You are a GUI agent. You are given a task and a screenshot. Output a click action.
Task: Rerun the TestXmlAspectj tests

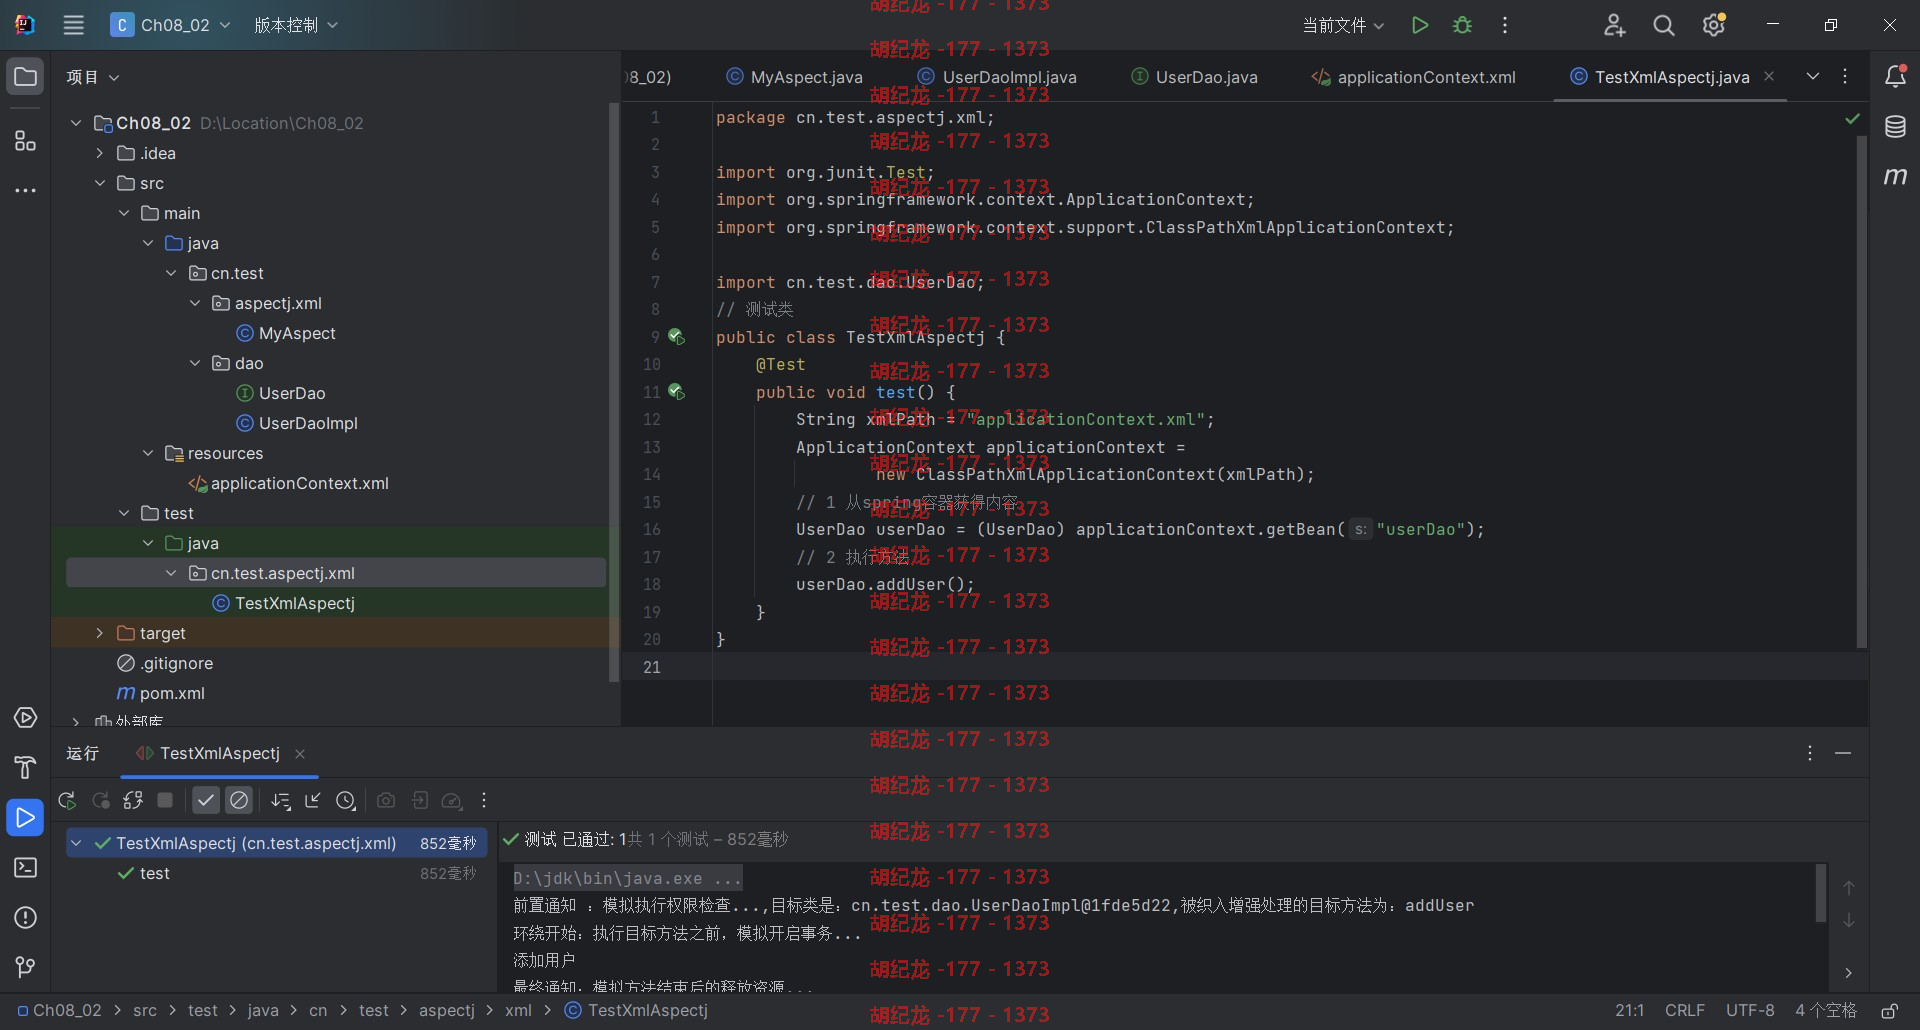(67, 800)
